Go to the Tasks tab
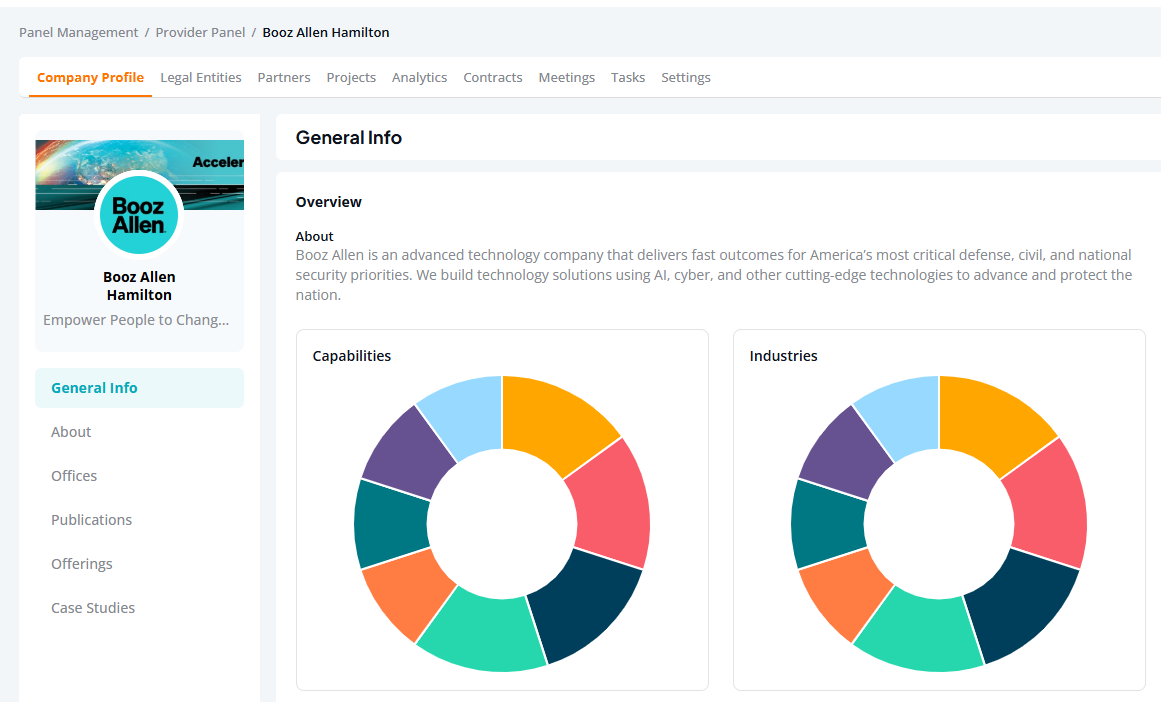The height and width of the screenshot is (702, 1161). pos(628,78)
